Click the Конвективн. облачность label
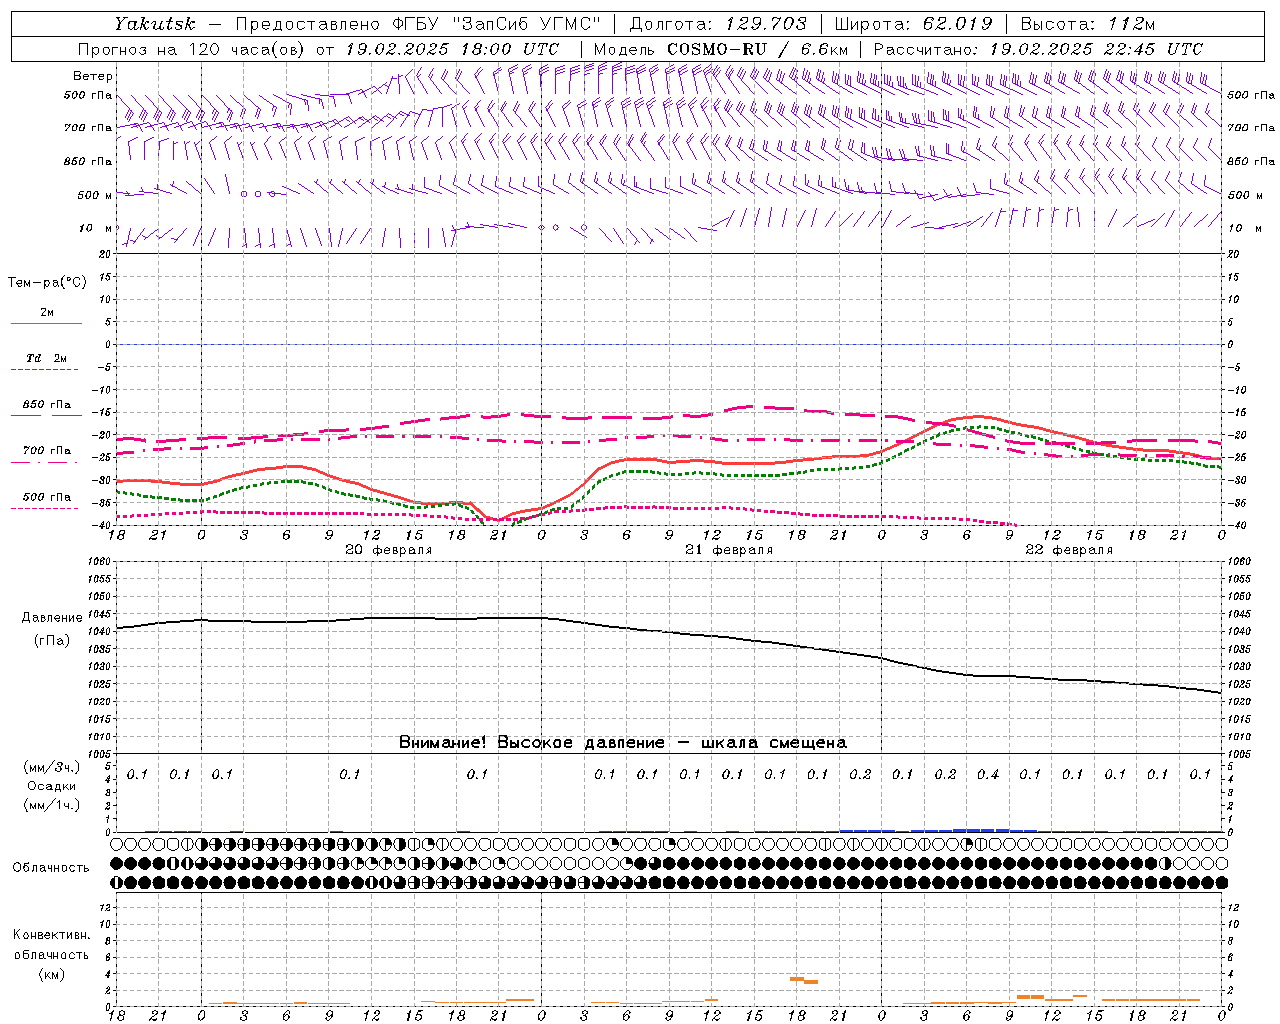The image size is (1280, 1024). (51, 945)
